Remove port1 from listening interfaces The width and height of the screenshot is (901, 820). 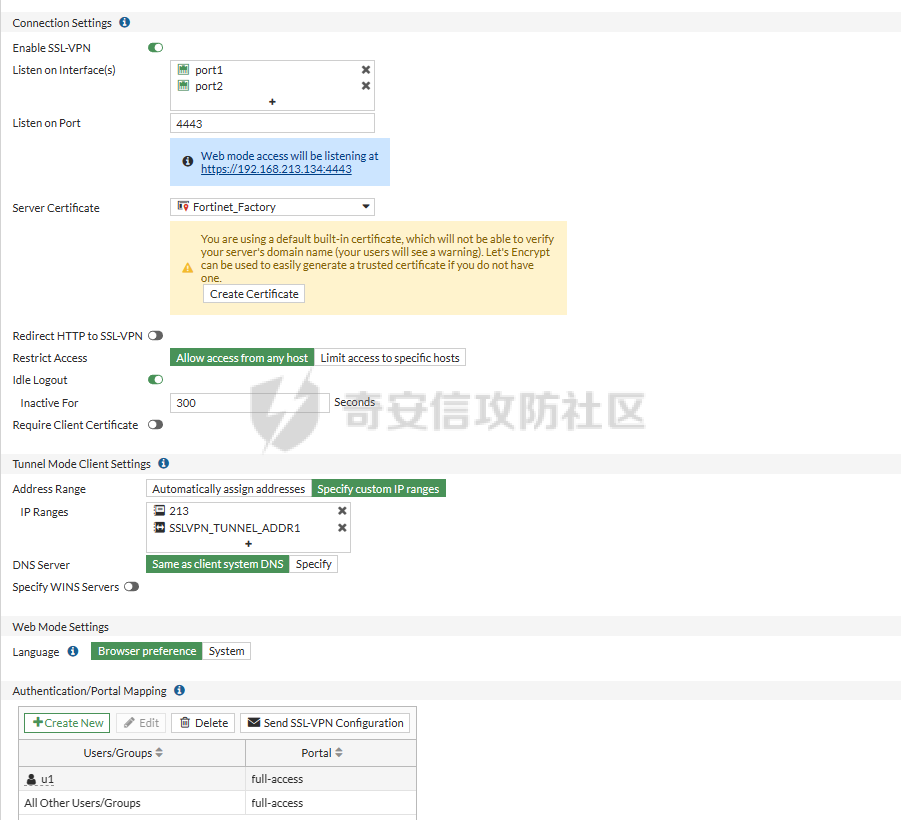click(x=365, y=70)
